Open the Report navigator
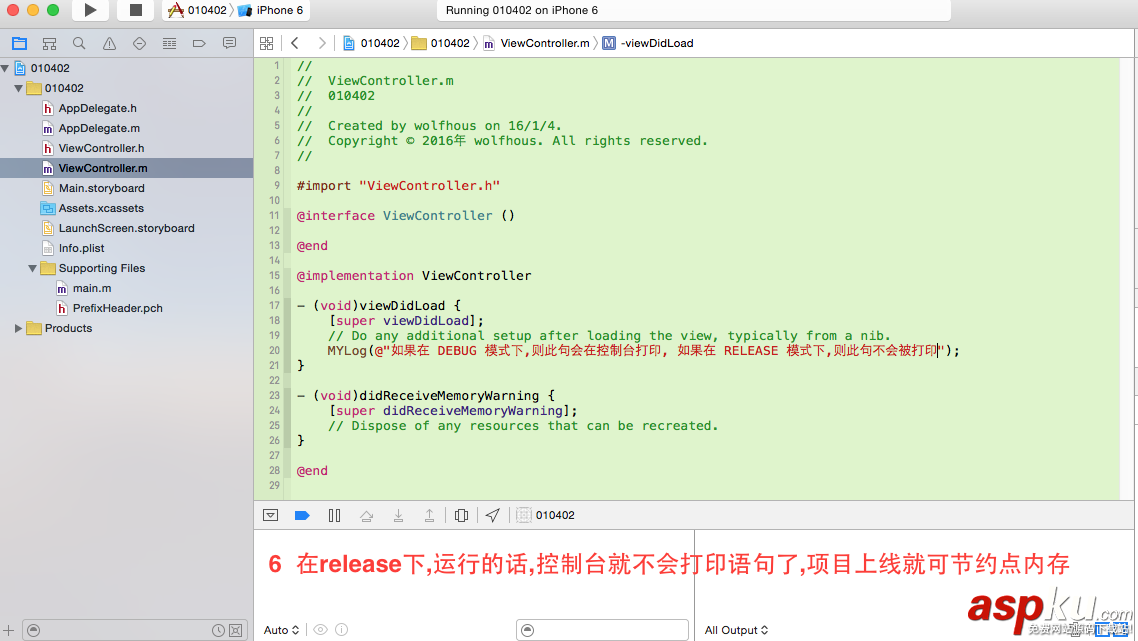 pos(229,43)
